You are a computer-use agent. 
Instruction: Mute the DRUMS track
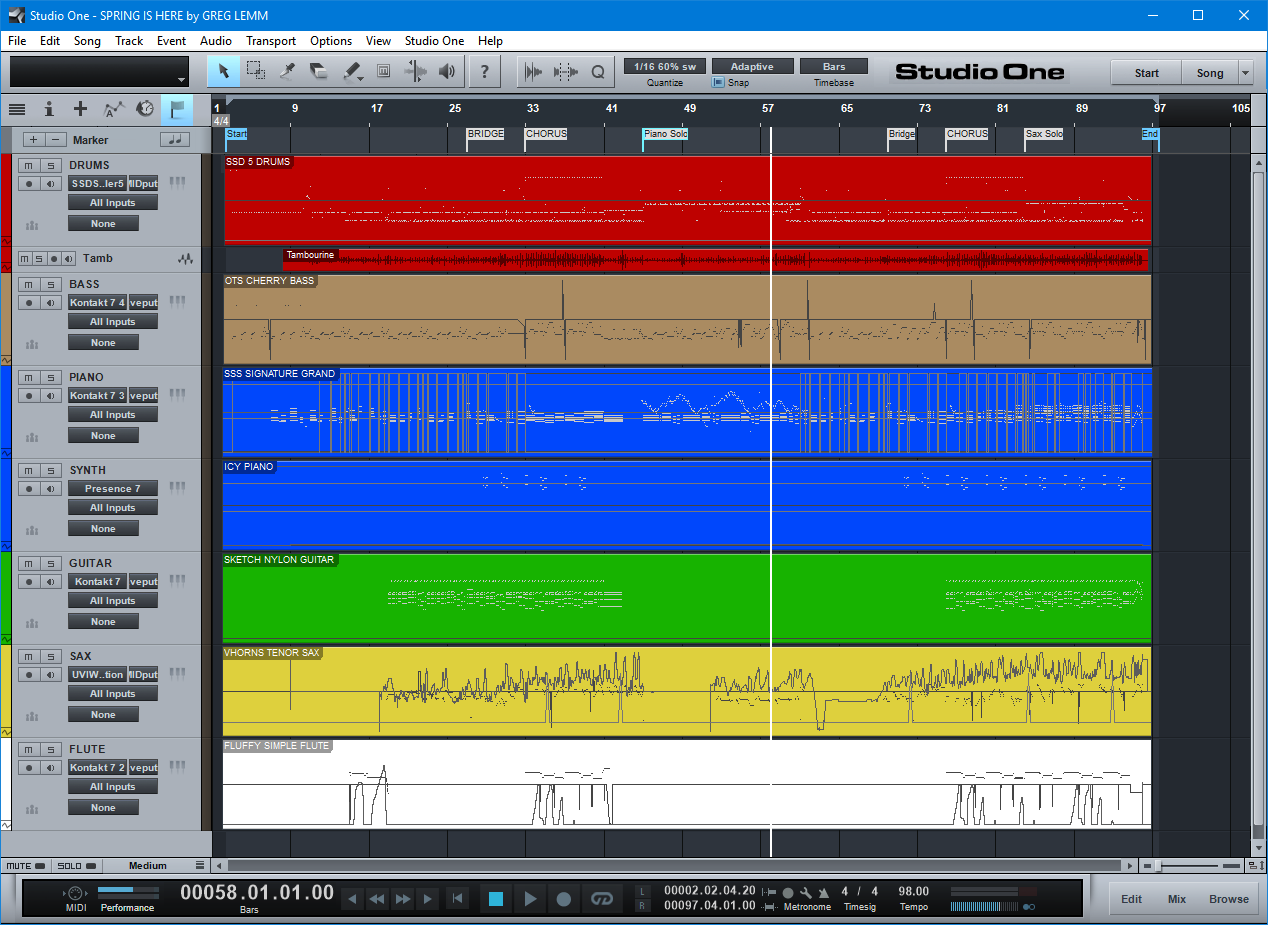click(x=30, y=165)
